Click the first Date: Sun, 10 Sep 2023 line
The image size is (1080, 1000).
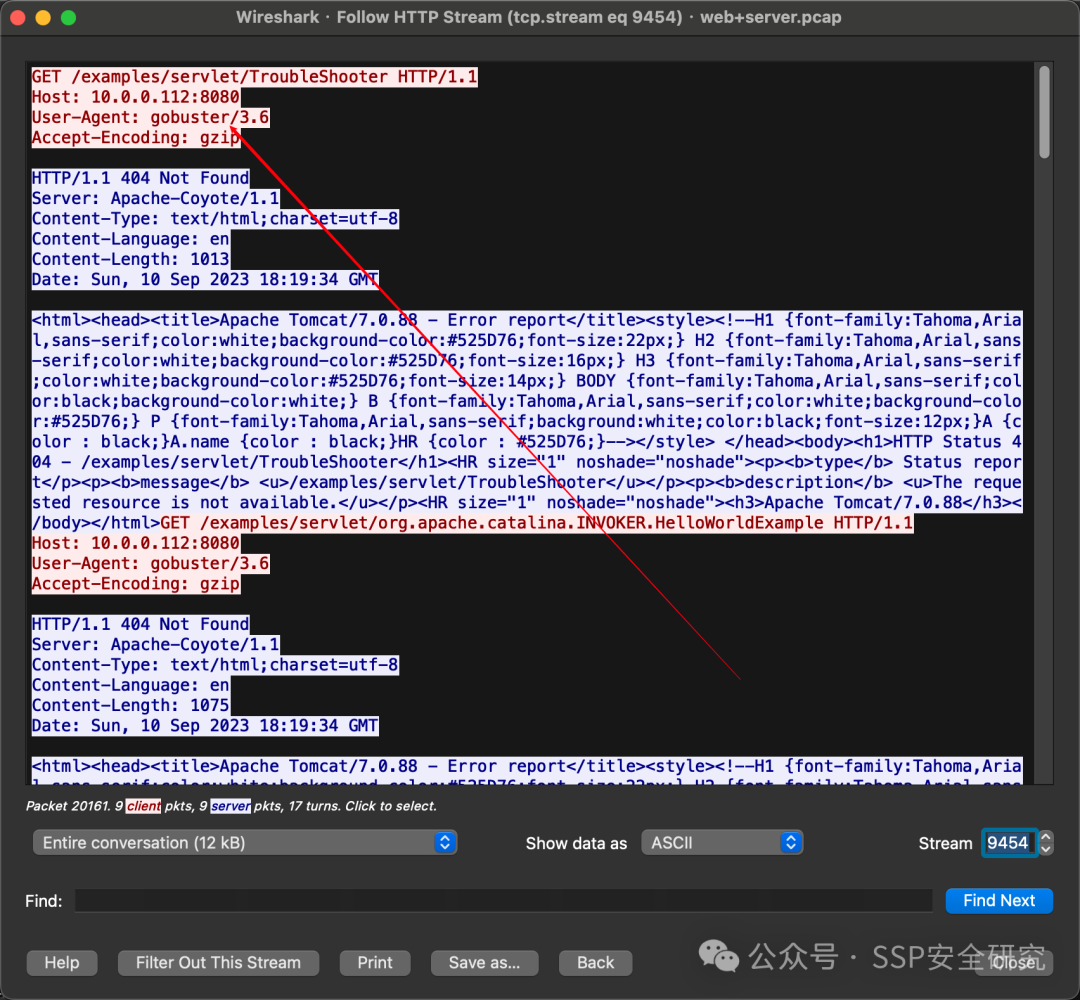(205, 280)
